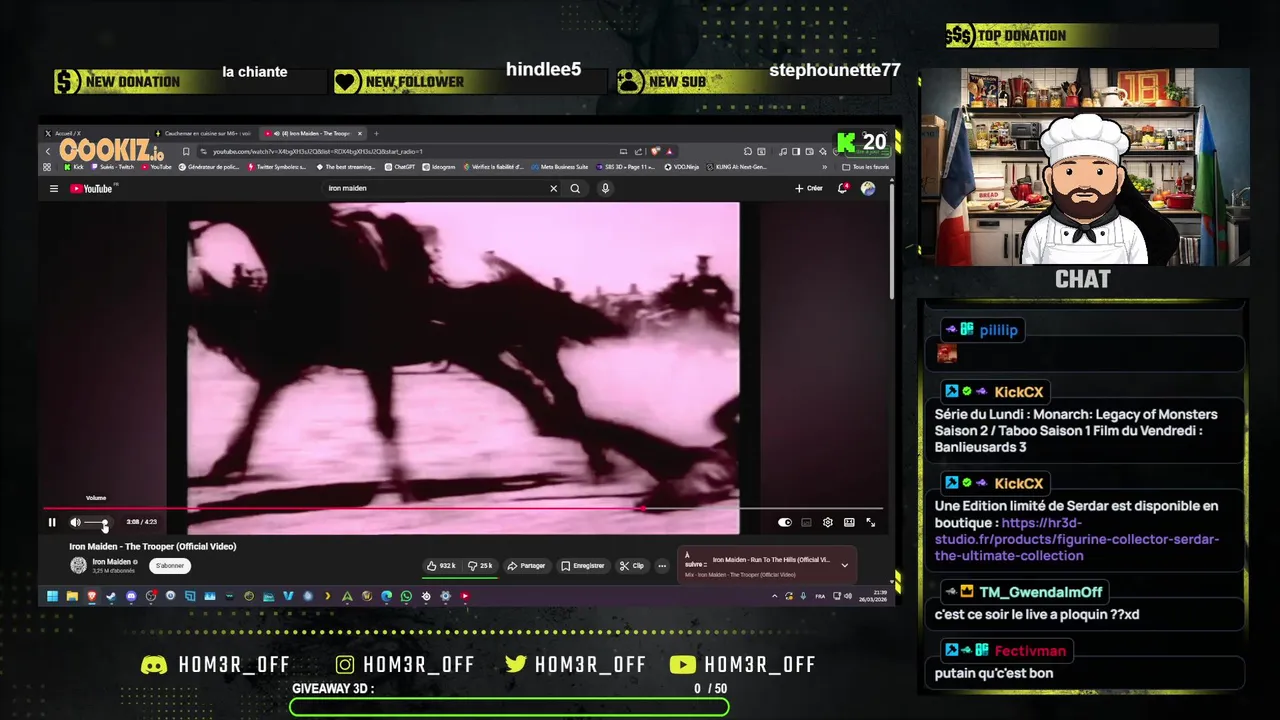Toggle subtitles button in the player
Screen dimensions: 1280x720
click(806, 522)
